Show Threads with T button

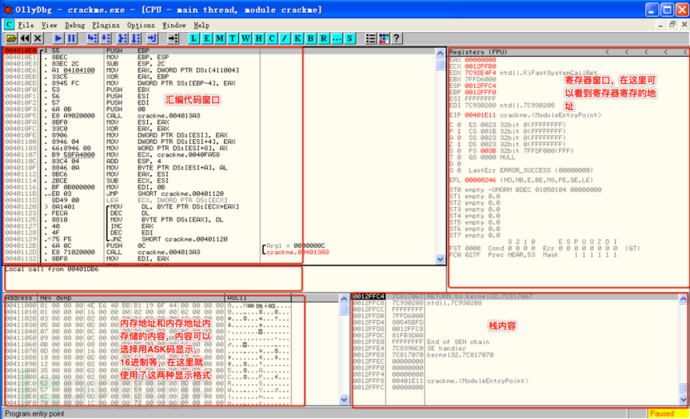coord(232,38)
